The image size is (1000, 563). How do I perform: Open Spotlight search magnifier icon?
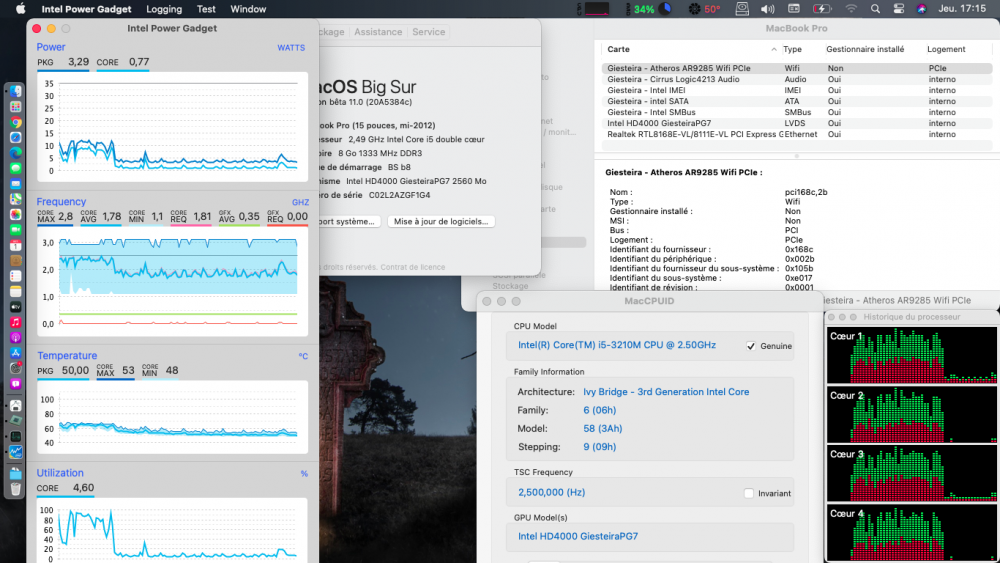[875, 9]
